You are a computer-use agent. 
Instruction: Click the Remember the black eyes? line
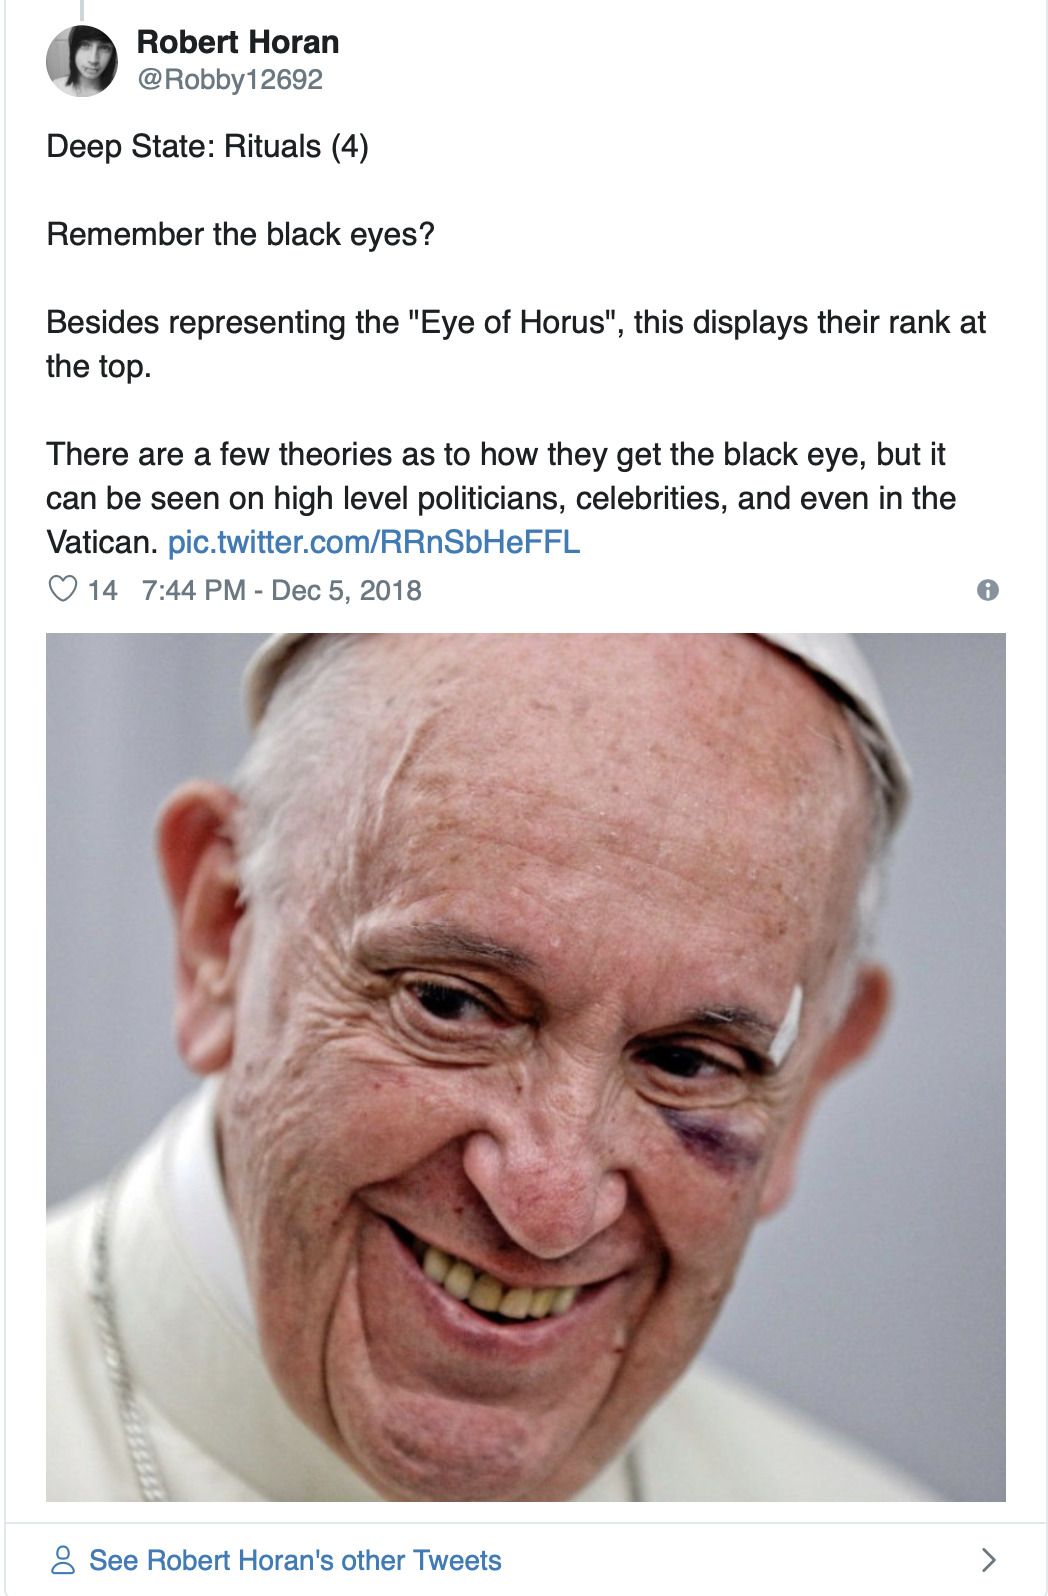point(241,235)
